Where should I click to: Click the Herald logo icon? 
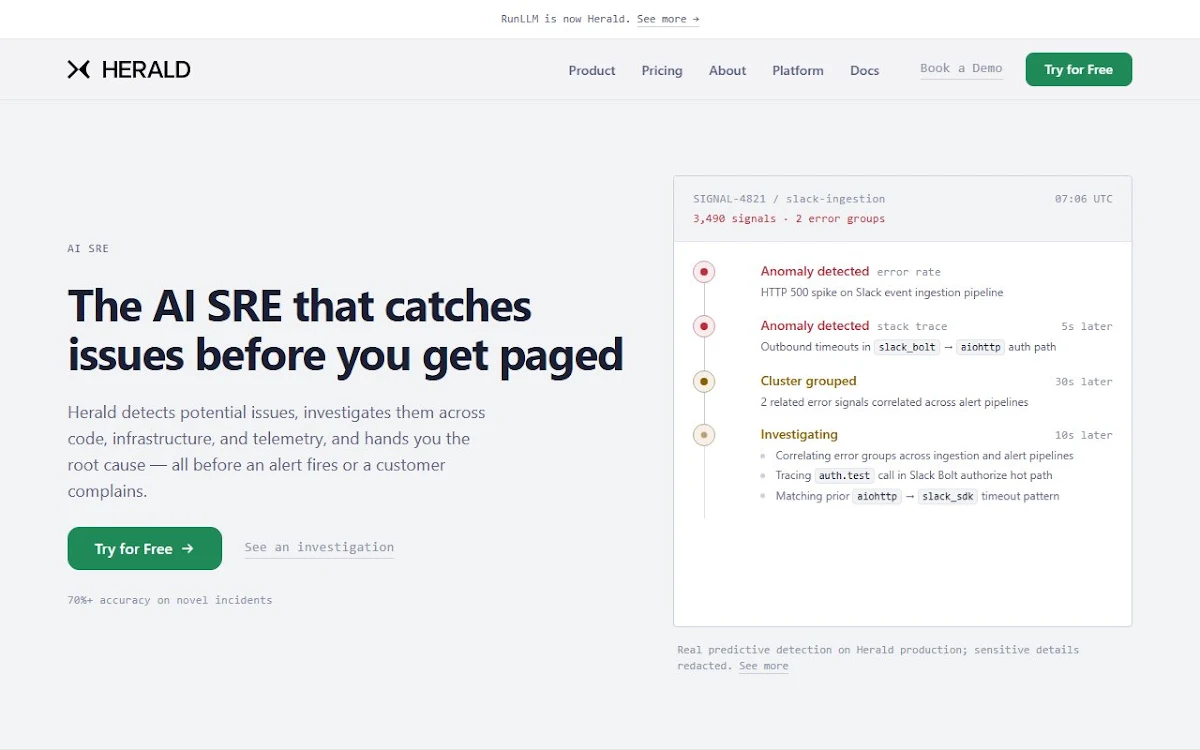point(79,69)
